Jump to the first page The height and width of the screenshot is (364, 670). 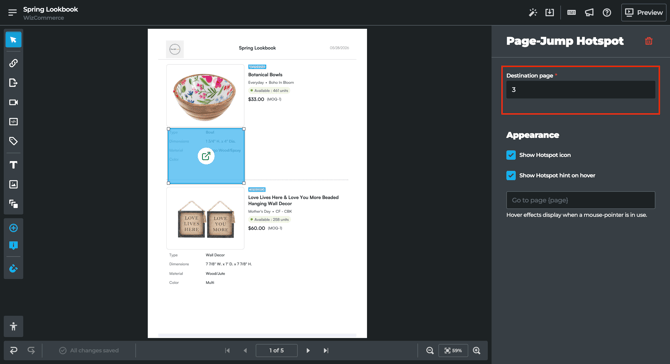[228, 351]
